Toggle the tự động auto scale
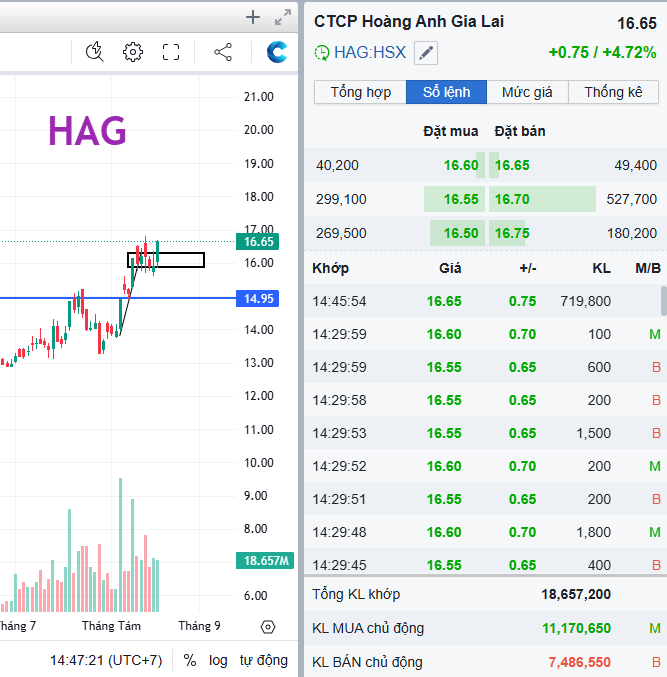Viewport: 667px width, 677px height. pos(263,660)
